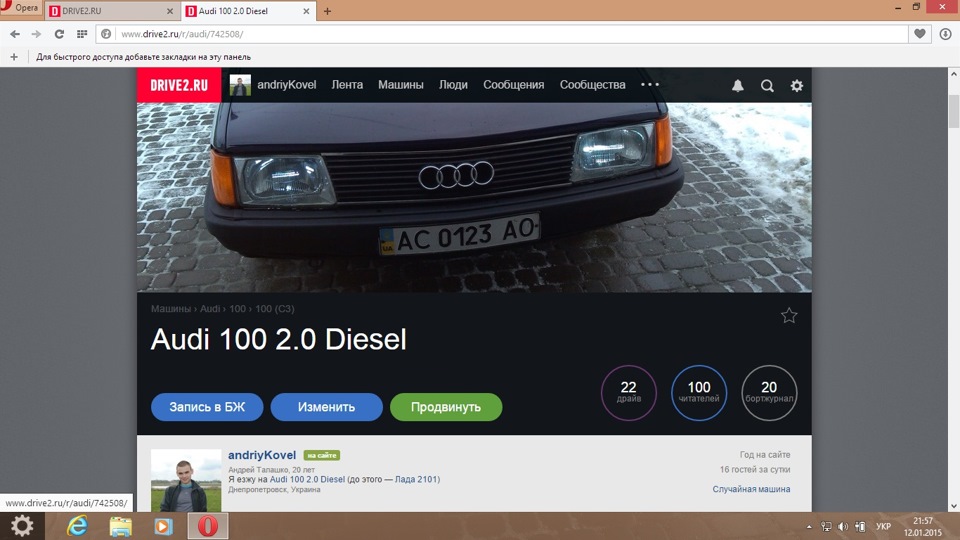
Task: Open andriyKovel author name link
Action: tap(262, 455)
